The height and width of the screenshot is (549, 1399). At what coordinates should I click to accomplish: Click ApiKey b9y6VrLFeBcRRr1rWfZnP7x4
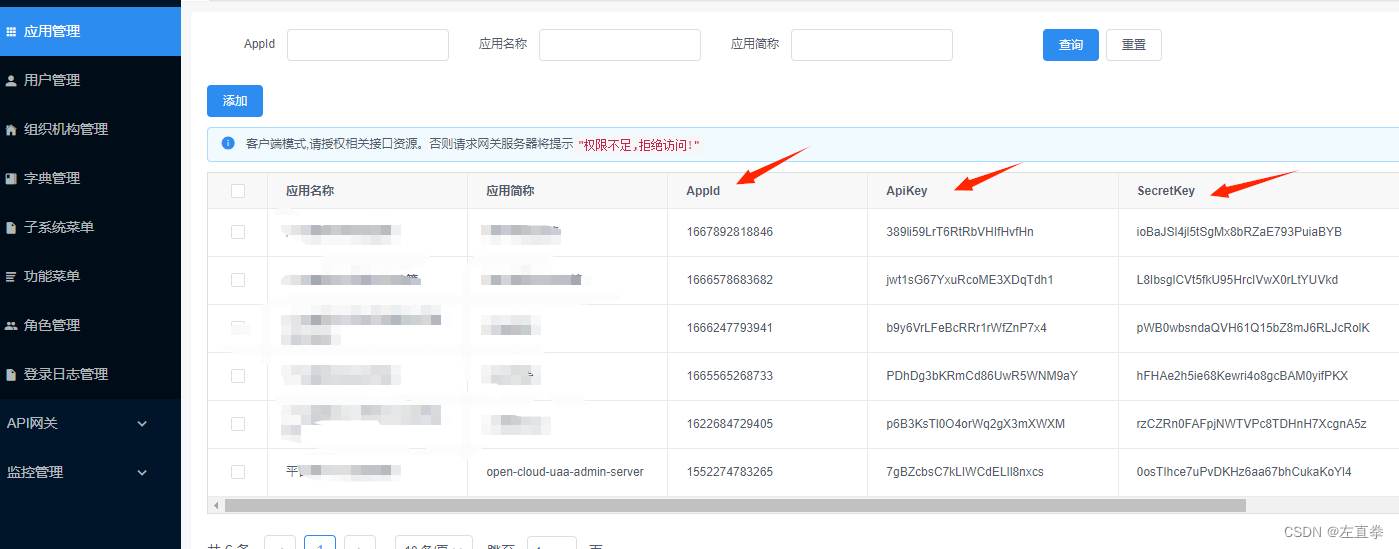tap(967, 328)
